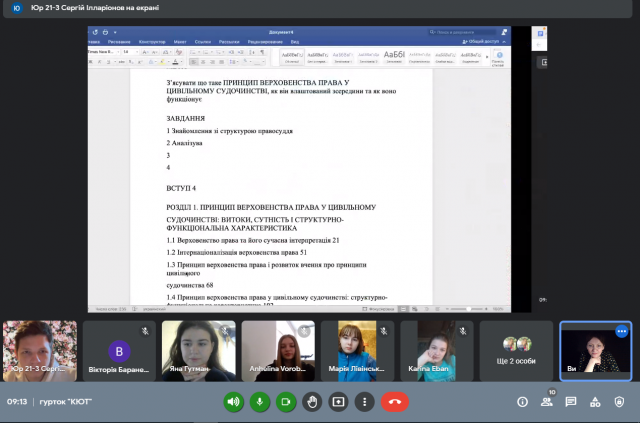Toggle strikethrough formatting
The height and width of the screenshot is (423, 640).
point(121,62)
